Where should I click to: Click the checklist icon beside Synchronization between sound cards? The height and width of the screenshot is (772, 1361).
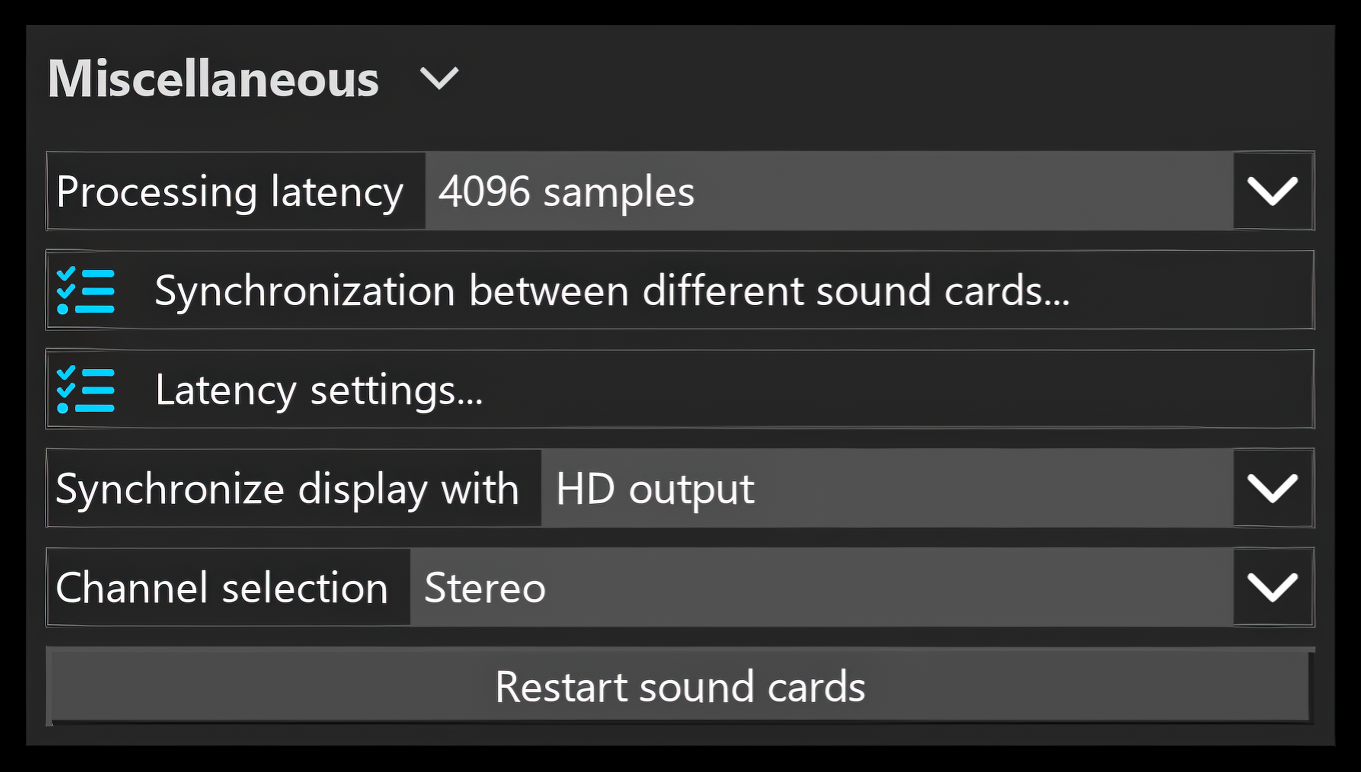86,291
